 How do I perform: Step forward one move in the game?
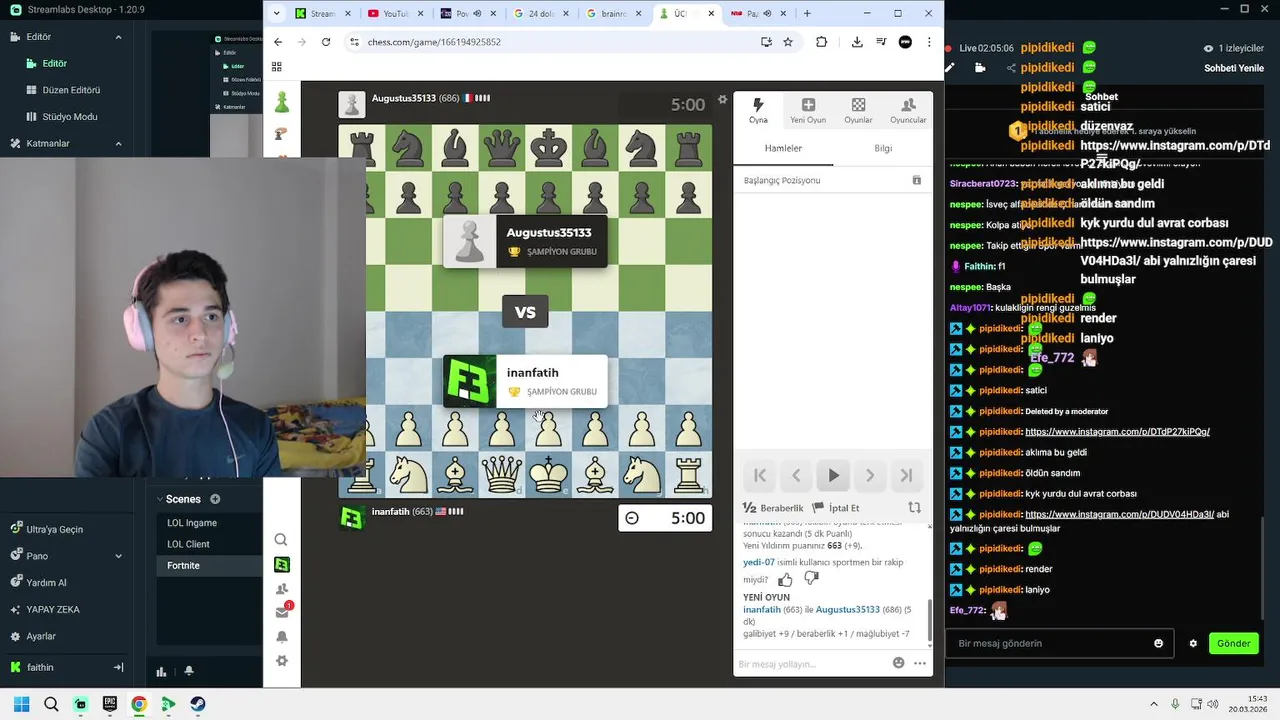click(x=870, y=476)
